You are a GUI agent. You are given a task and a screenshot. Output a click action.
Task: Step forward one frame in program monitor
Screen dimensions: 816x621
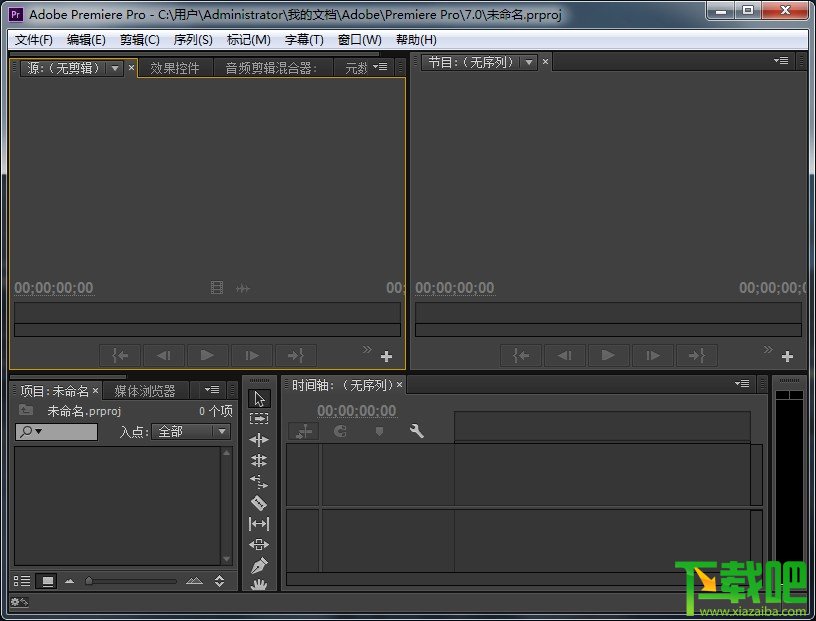653,355
